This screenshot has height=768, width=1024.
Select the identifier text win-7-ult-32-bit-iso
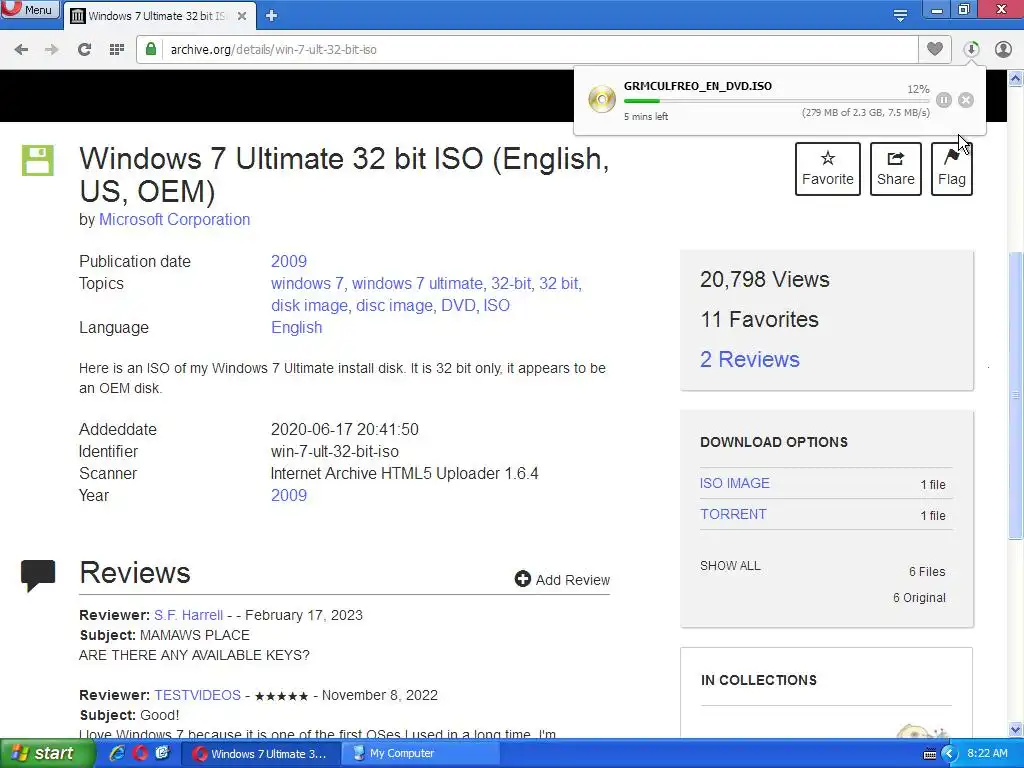334,451
